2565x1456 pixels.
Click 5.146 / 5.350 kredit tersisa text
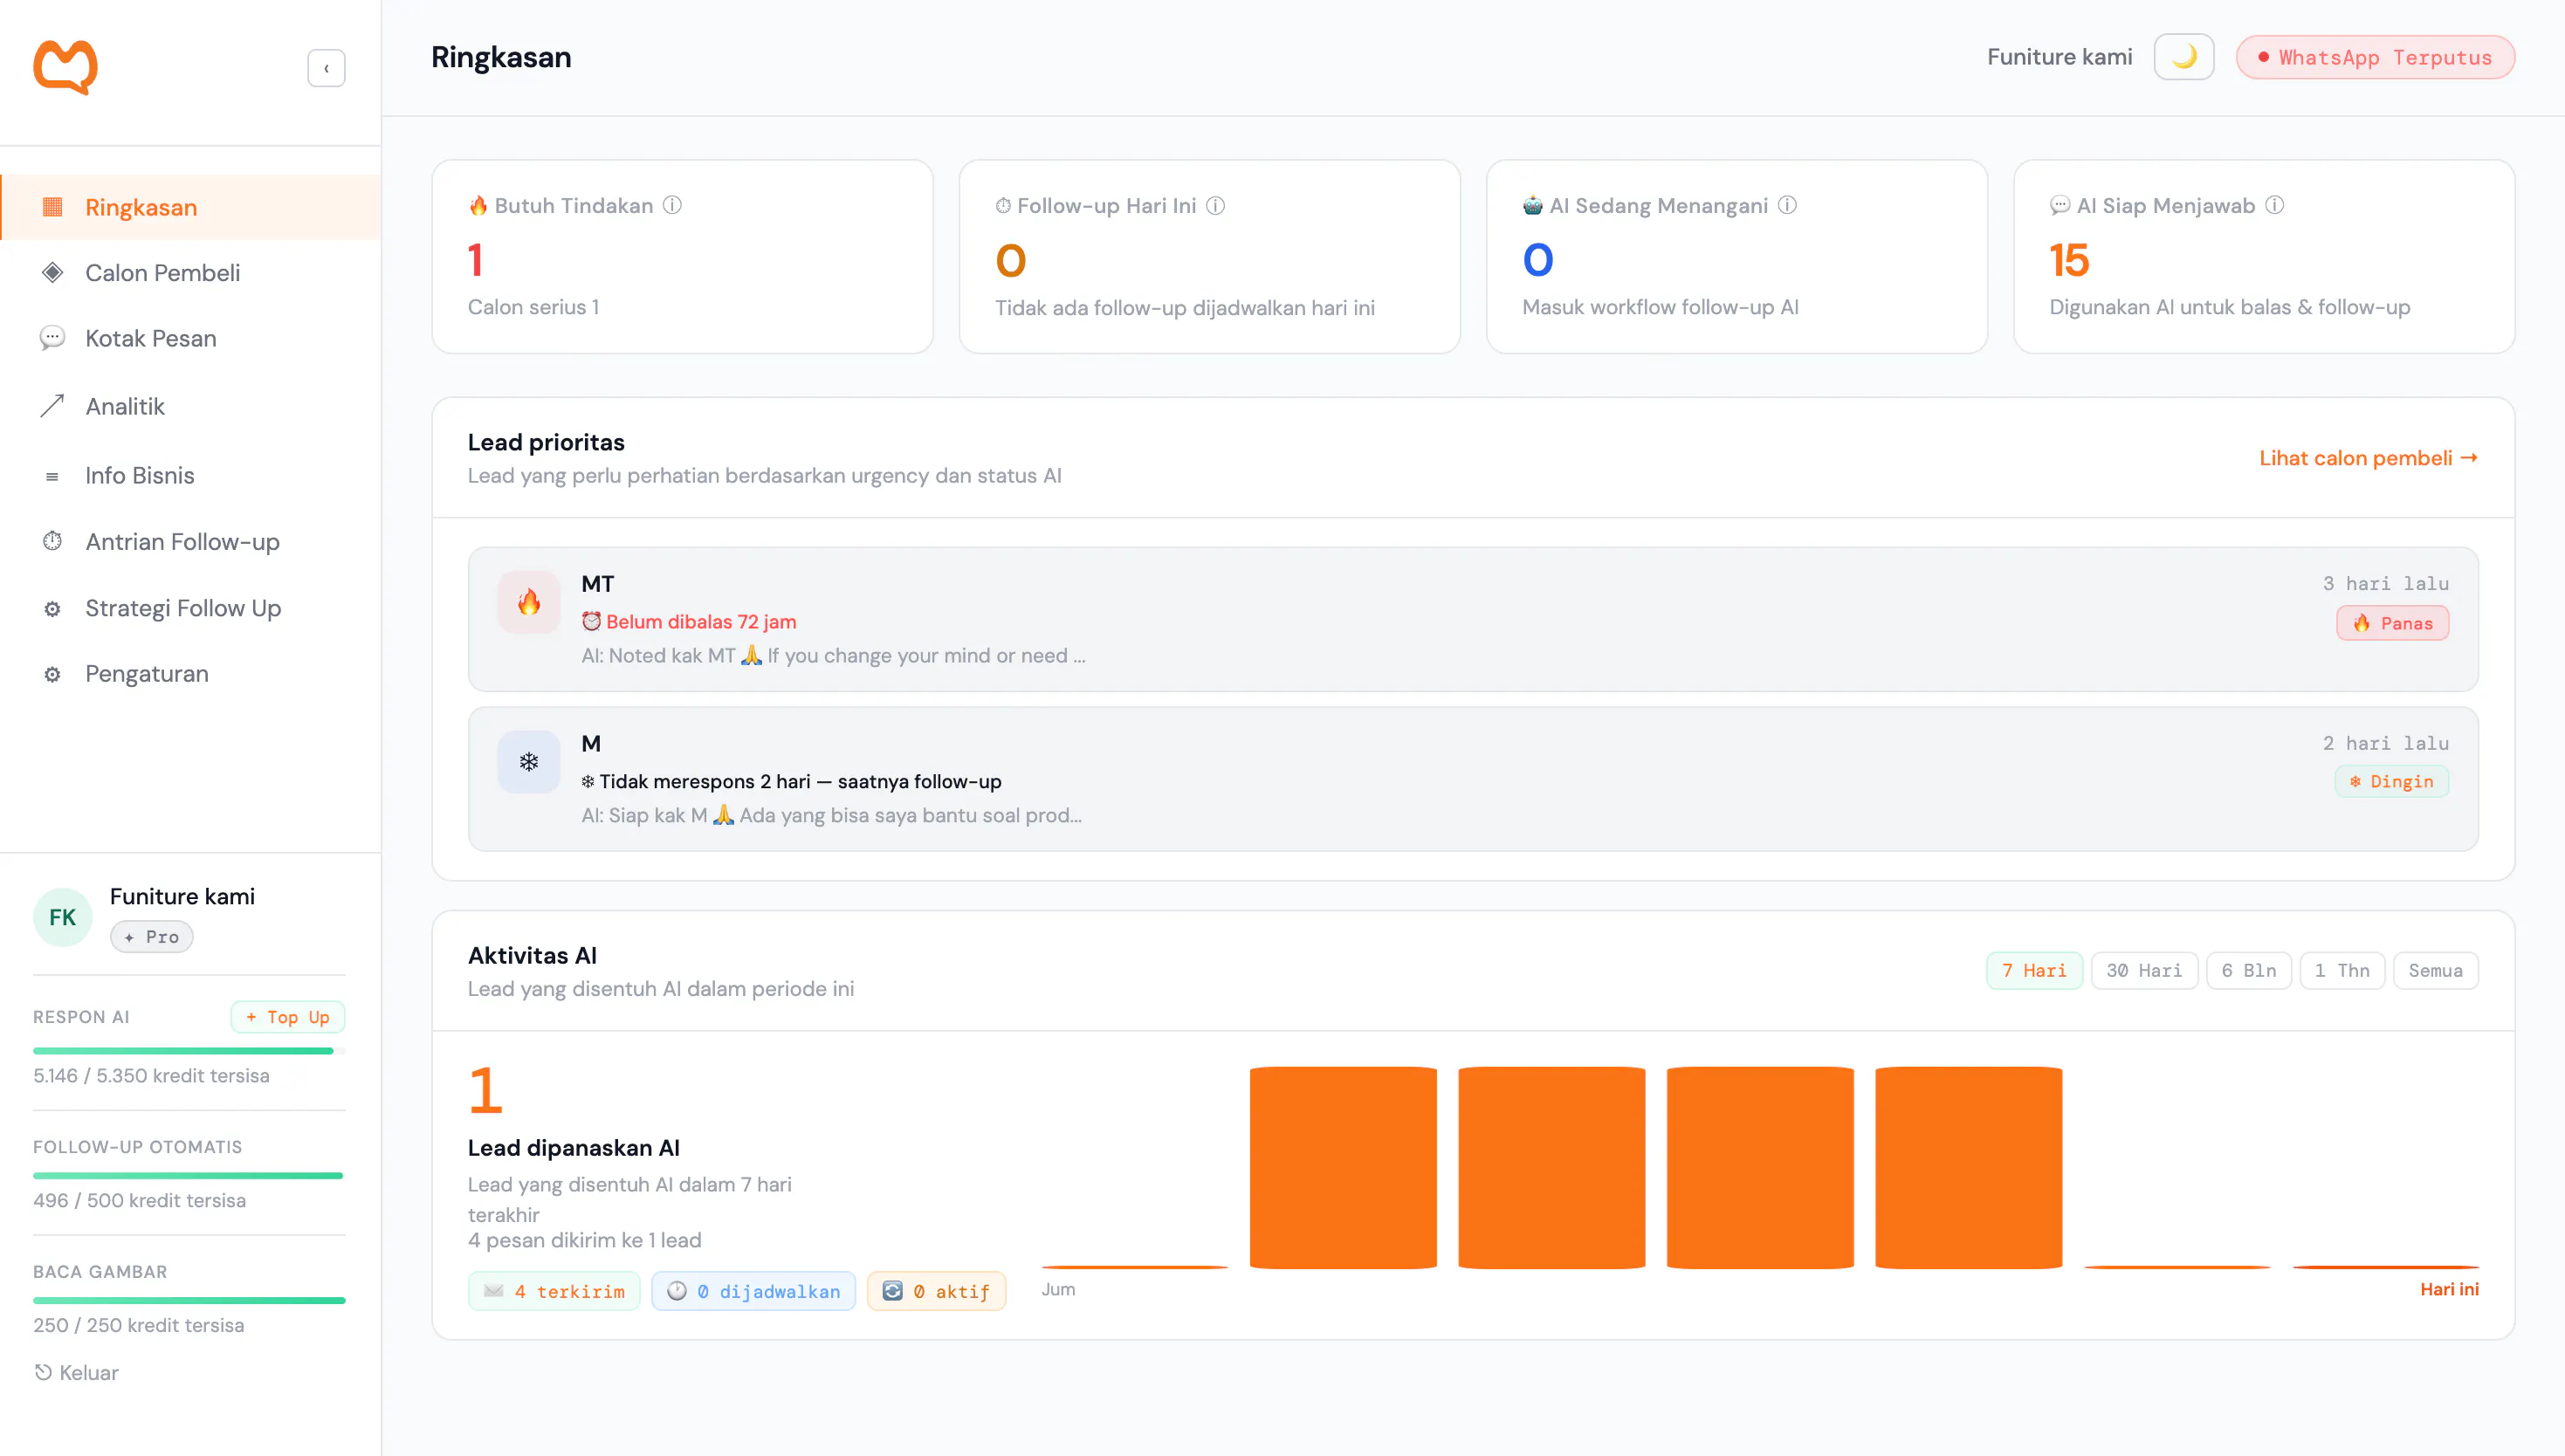pyautogui.click(x=151, y=1076)
